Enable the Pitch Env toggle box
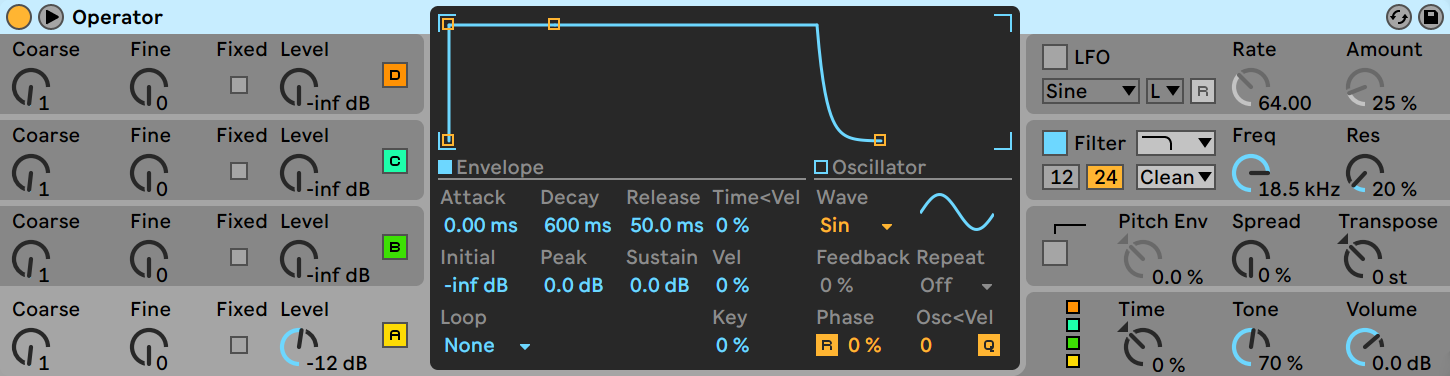 click(1055, 254)
